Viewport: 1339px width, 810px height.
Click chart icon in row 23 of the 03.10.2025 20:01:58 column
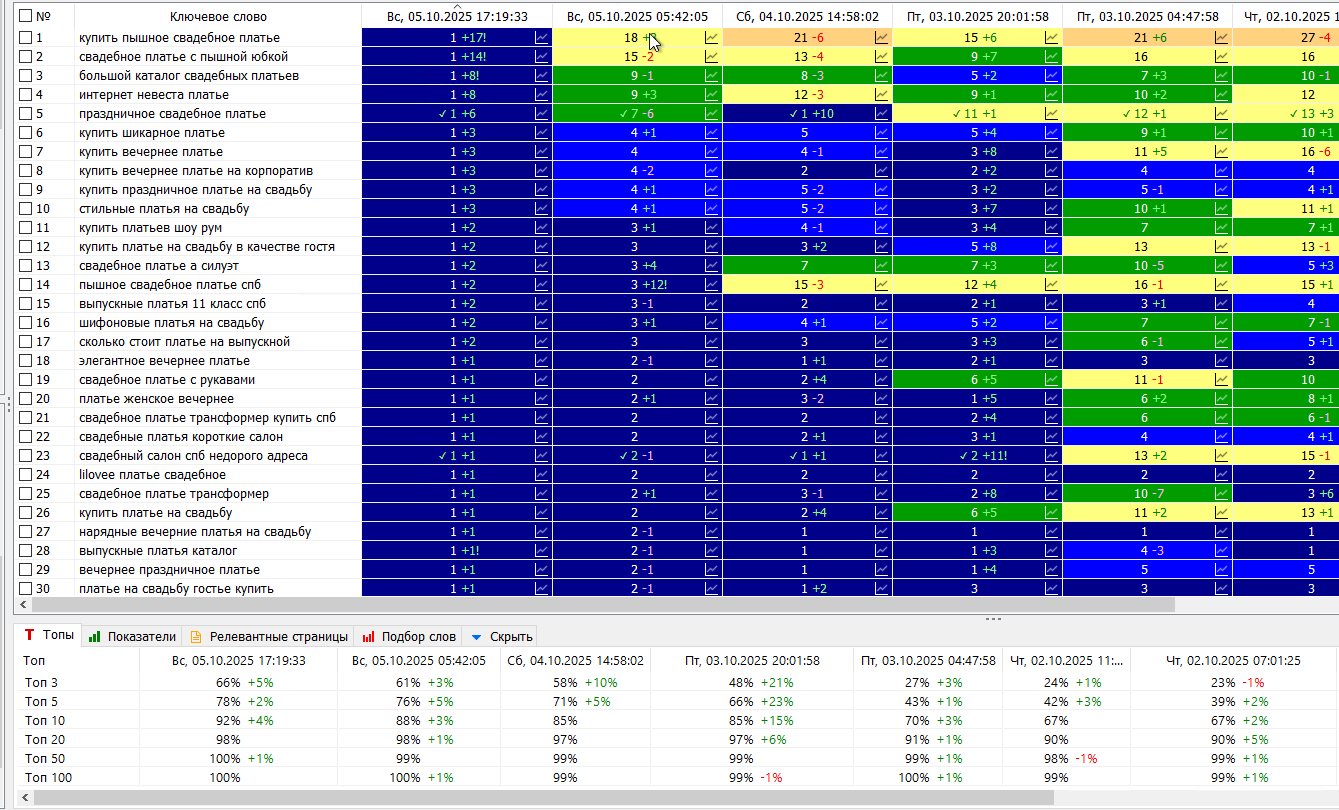point(1051,455)
